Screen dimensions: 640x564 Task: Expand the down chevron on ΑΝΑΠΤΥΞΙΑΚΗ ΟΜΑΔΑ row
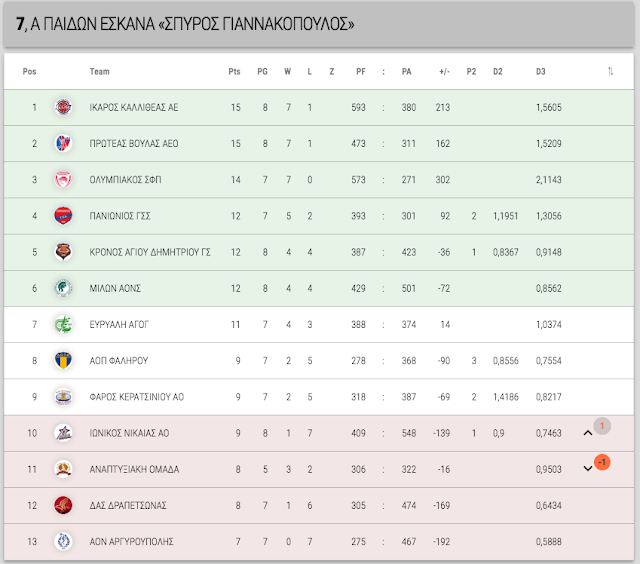[588, 469]
